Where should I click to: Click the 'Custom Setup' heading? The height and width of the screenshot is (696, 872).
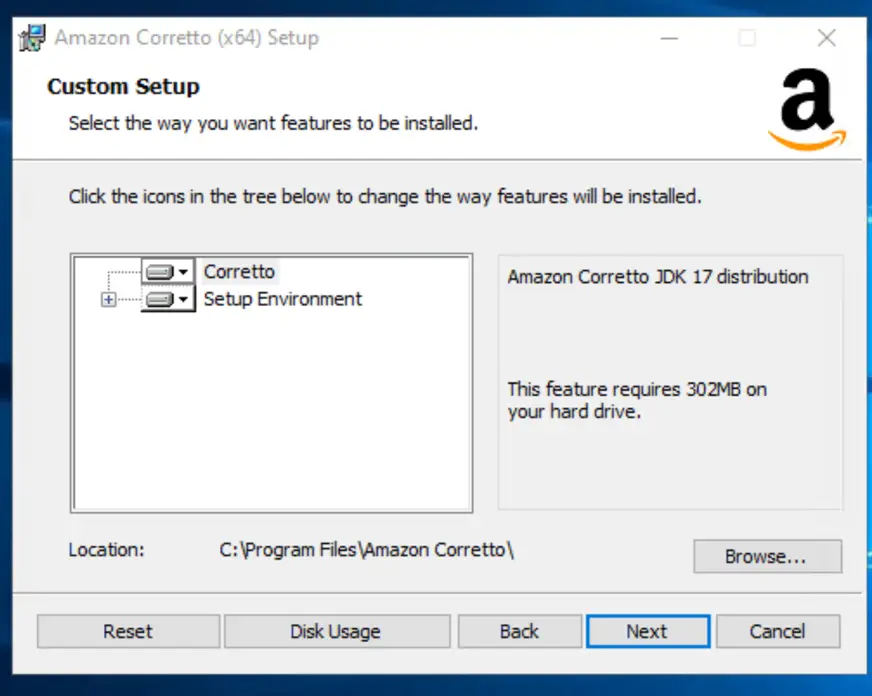123,87
